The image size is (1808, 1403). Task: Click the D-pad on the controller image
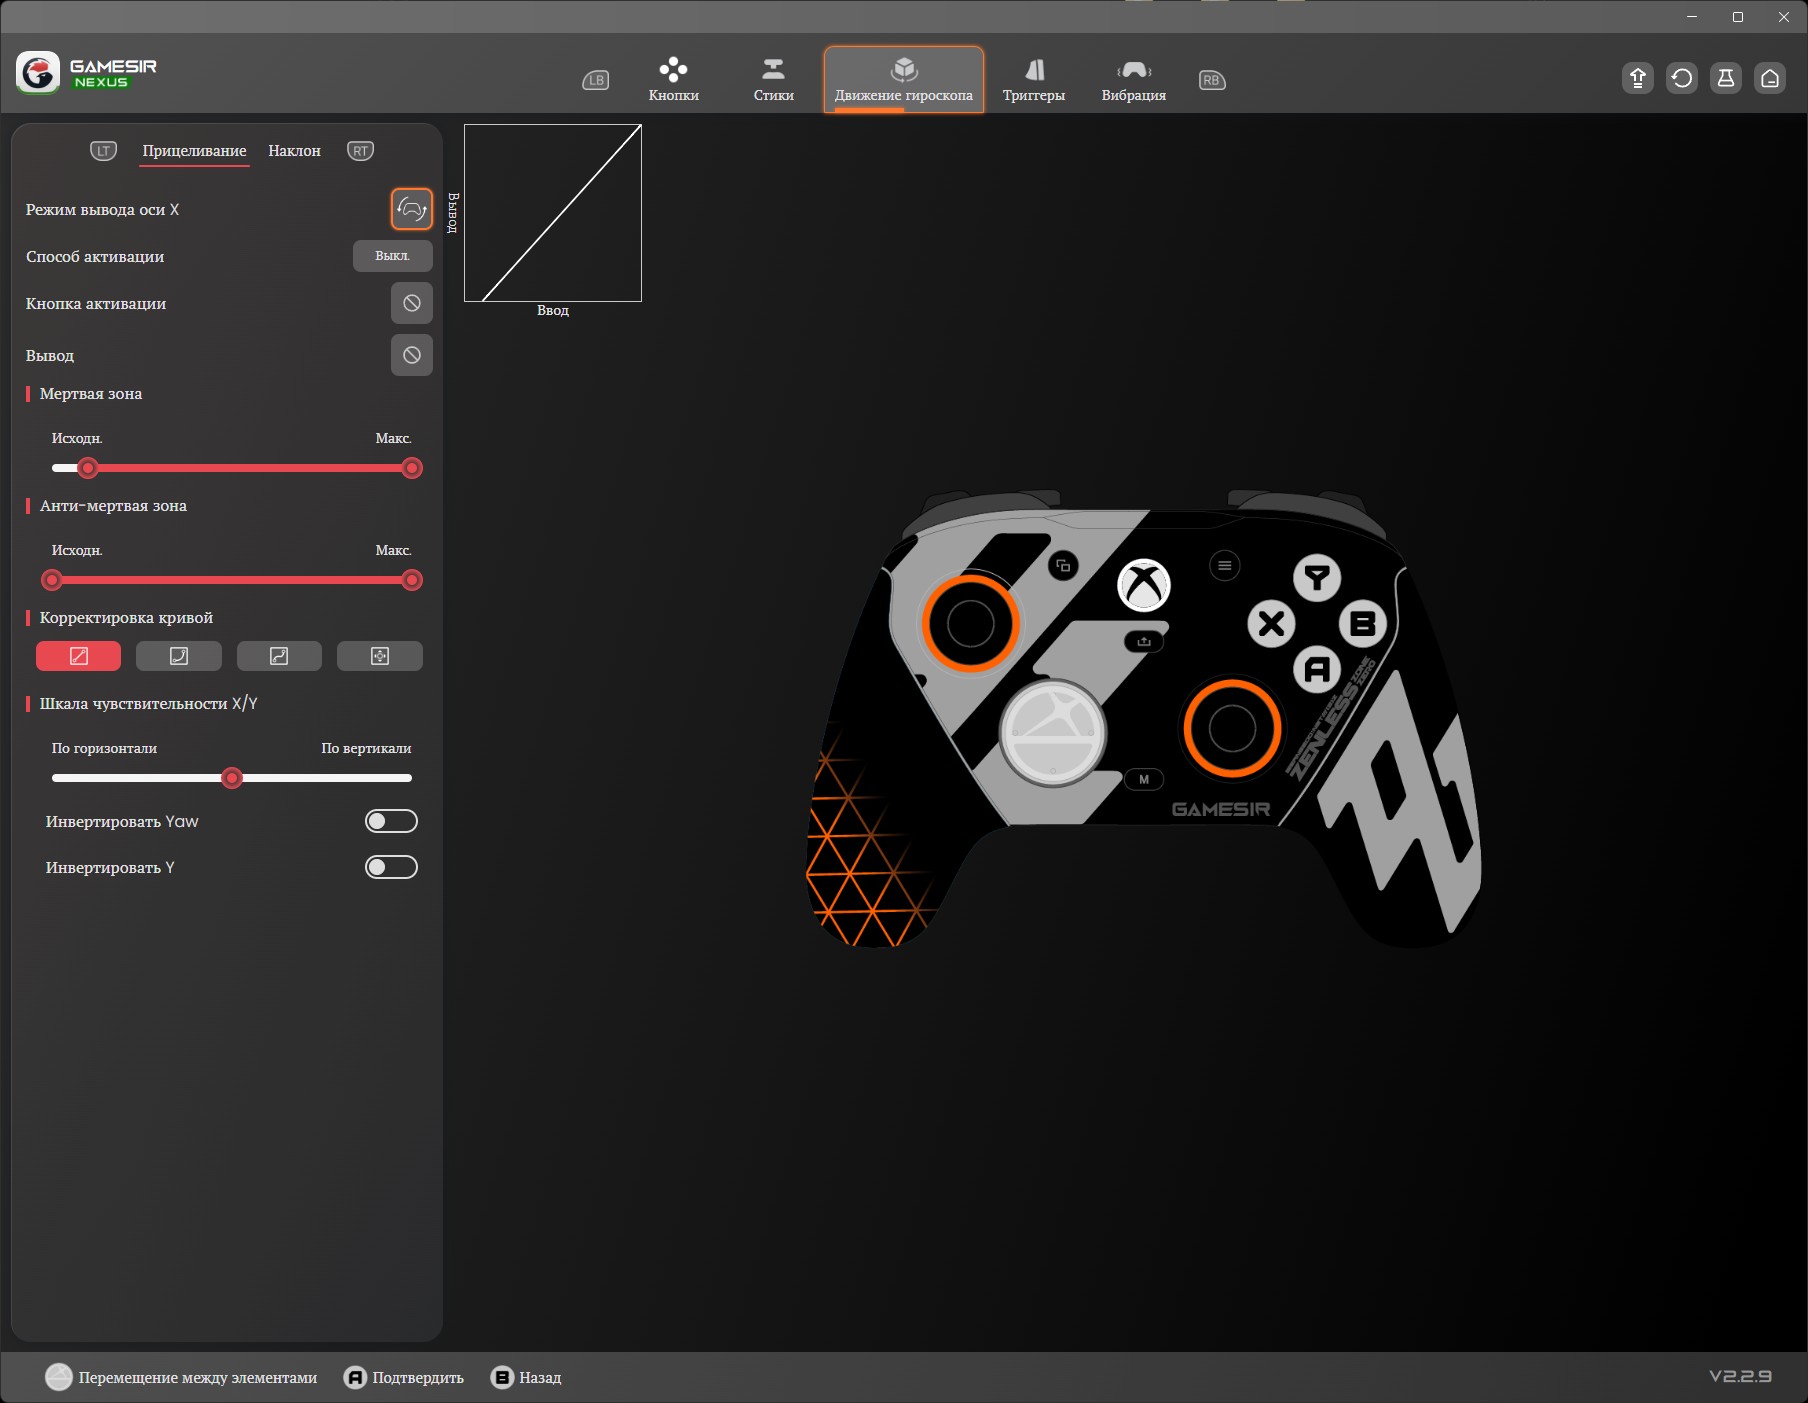tap(1053, 734)
